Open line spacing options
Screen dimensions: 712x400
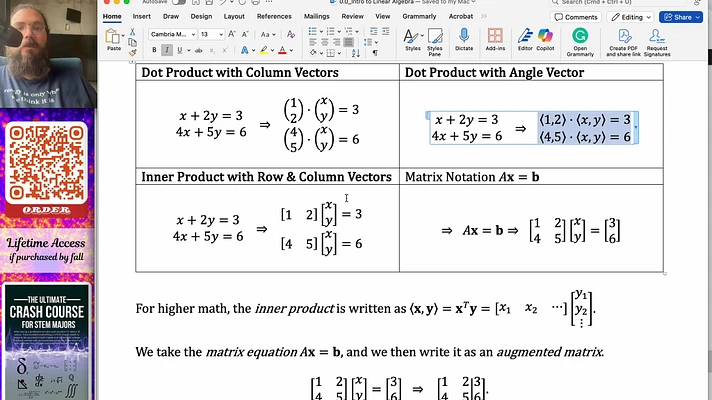(x=368, y=42)
